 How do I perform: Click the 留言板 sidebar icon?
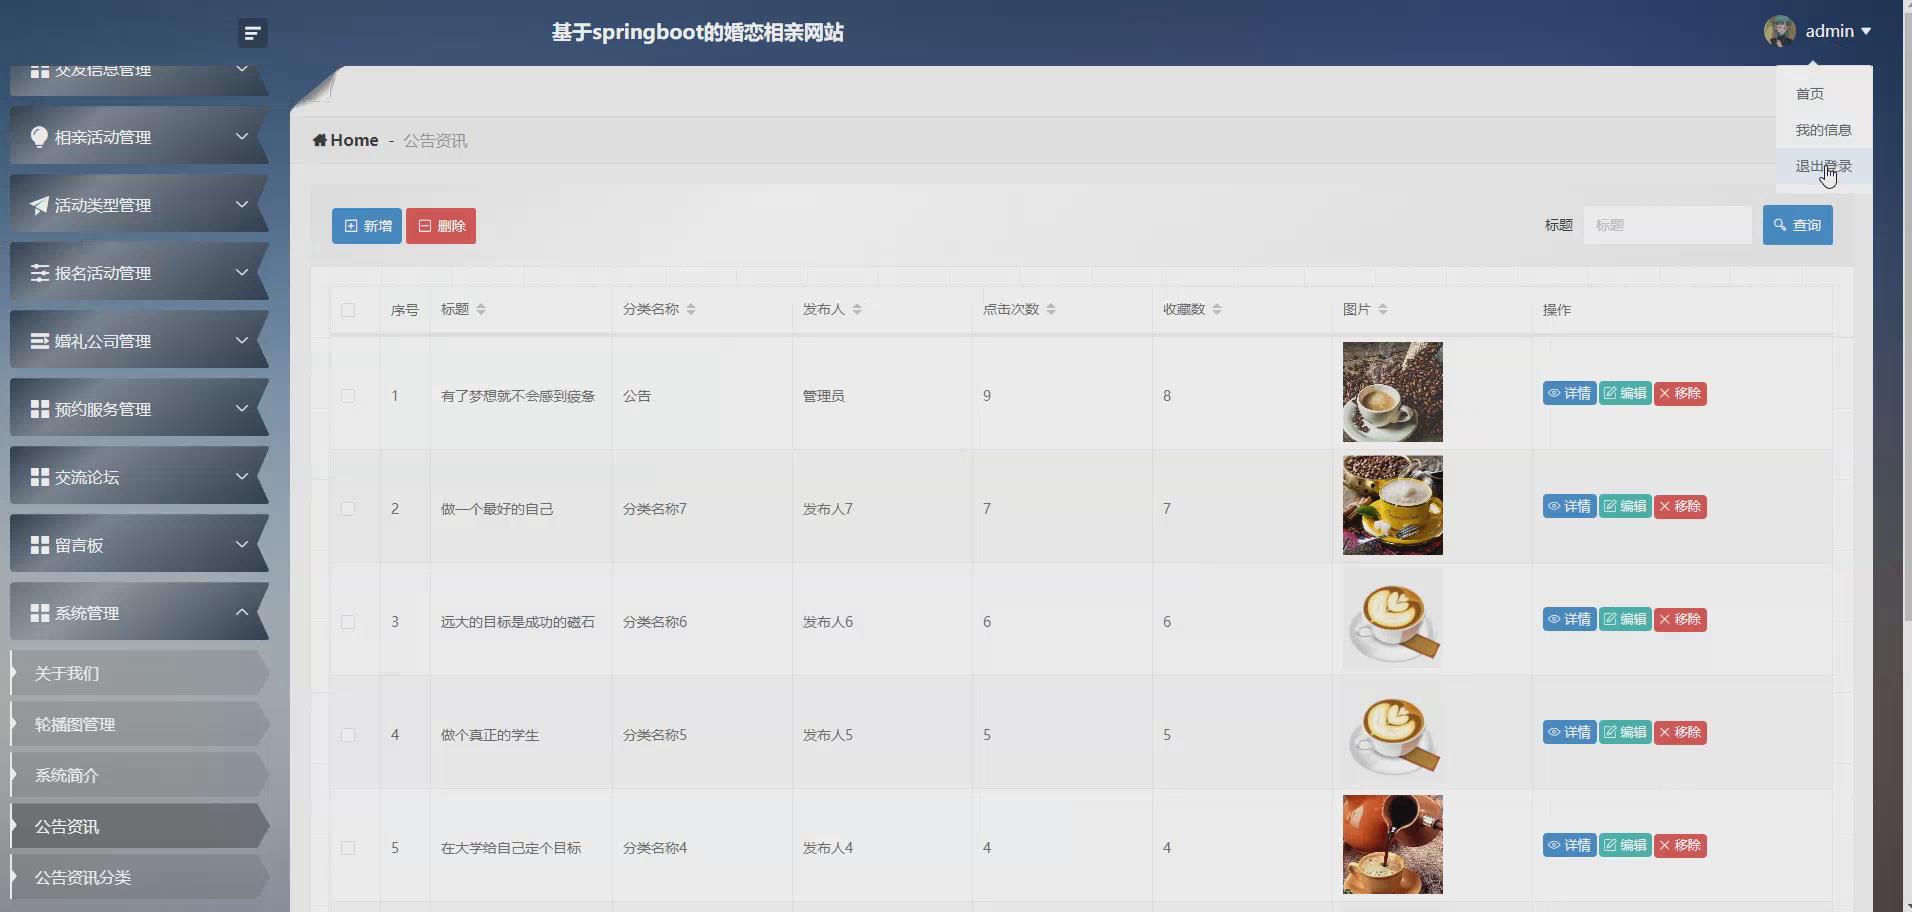[39, 545]
